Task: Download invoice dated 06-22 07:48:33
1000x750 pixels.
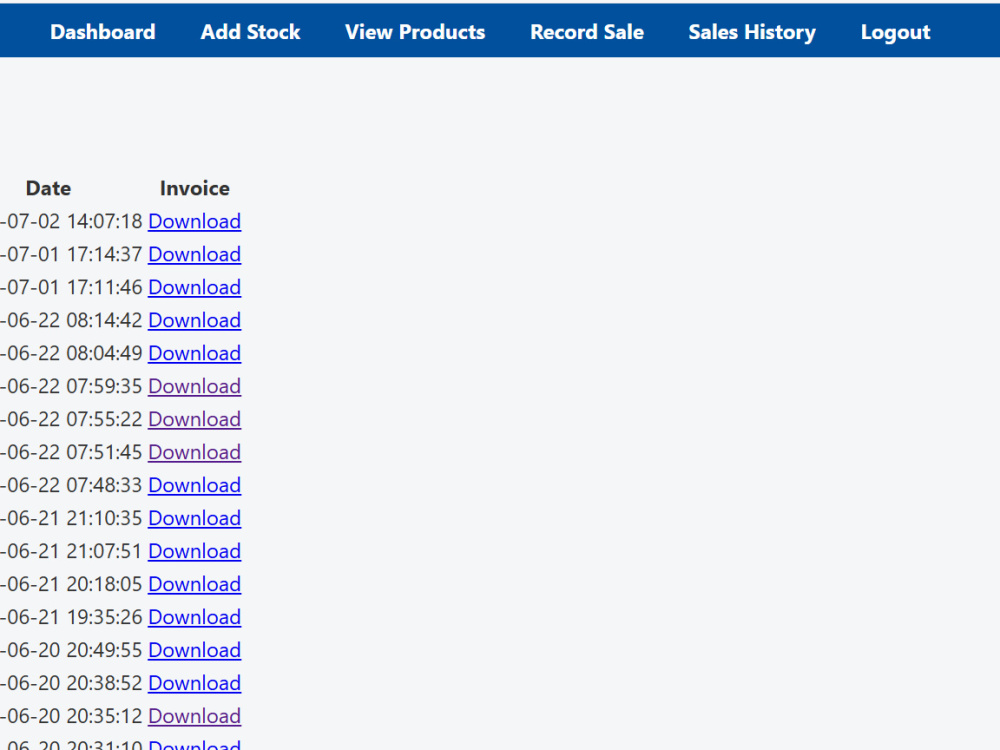Action: click(x=195, y=485)
